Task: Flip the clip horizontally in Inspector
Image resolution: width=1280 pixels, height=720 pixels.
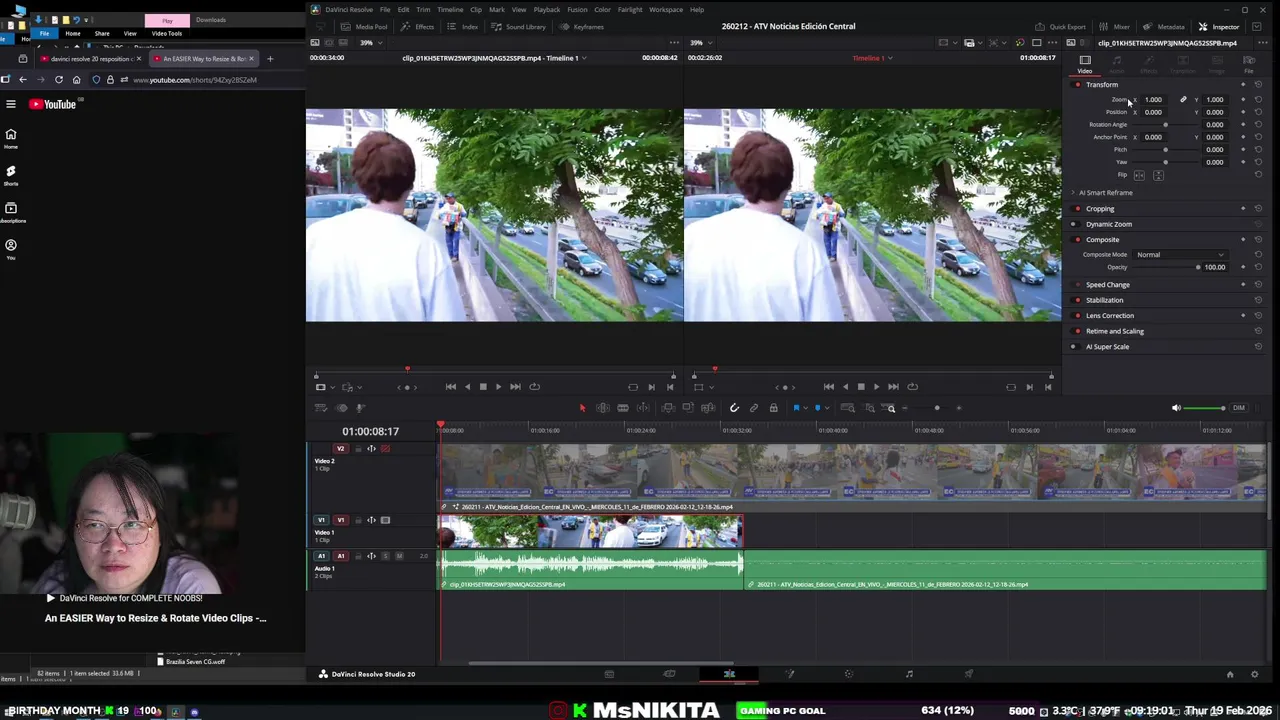Action: [x=1139, y=175]
